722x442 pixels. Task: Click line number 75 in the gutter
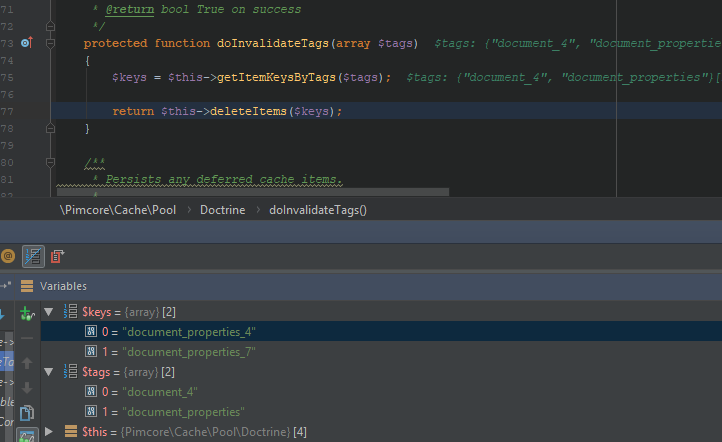(7, 77)
